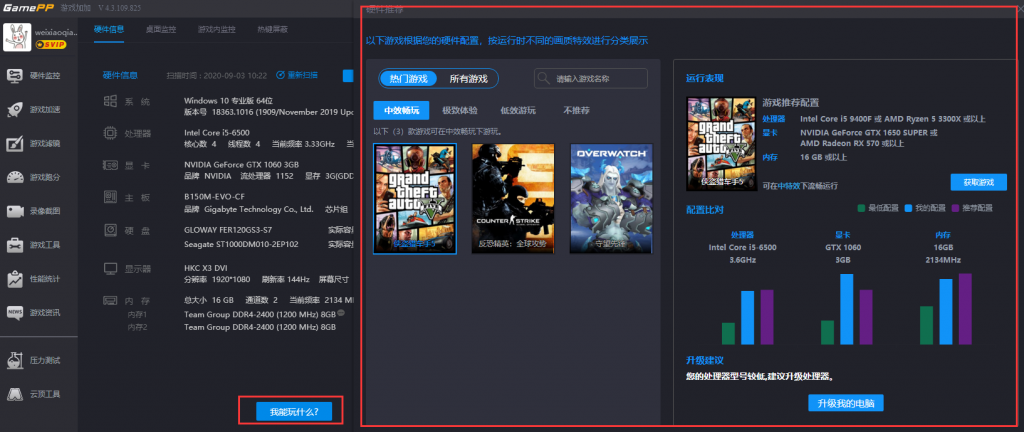This screenshot has width=1024, height=432.
Task: Click the green 最低配置 legend swatch
Action: point(861,208)
